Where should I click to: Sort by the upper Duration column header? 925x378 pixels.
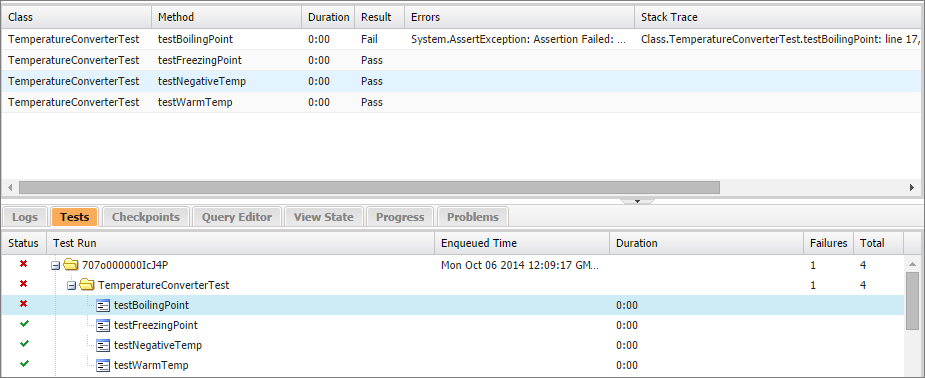click(328, 17)
